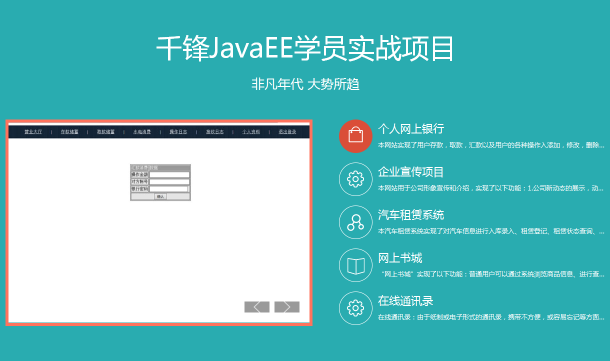
Task: Select the 汽车租赁系统 project title
Action: pos(411,215)
